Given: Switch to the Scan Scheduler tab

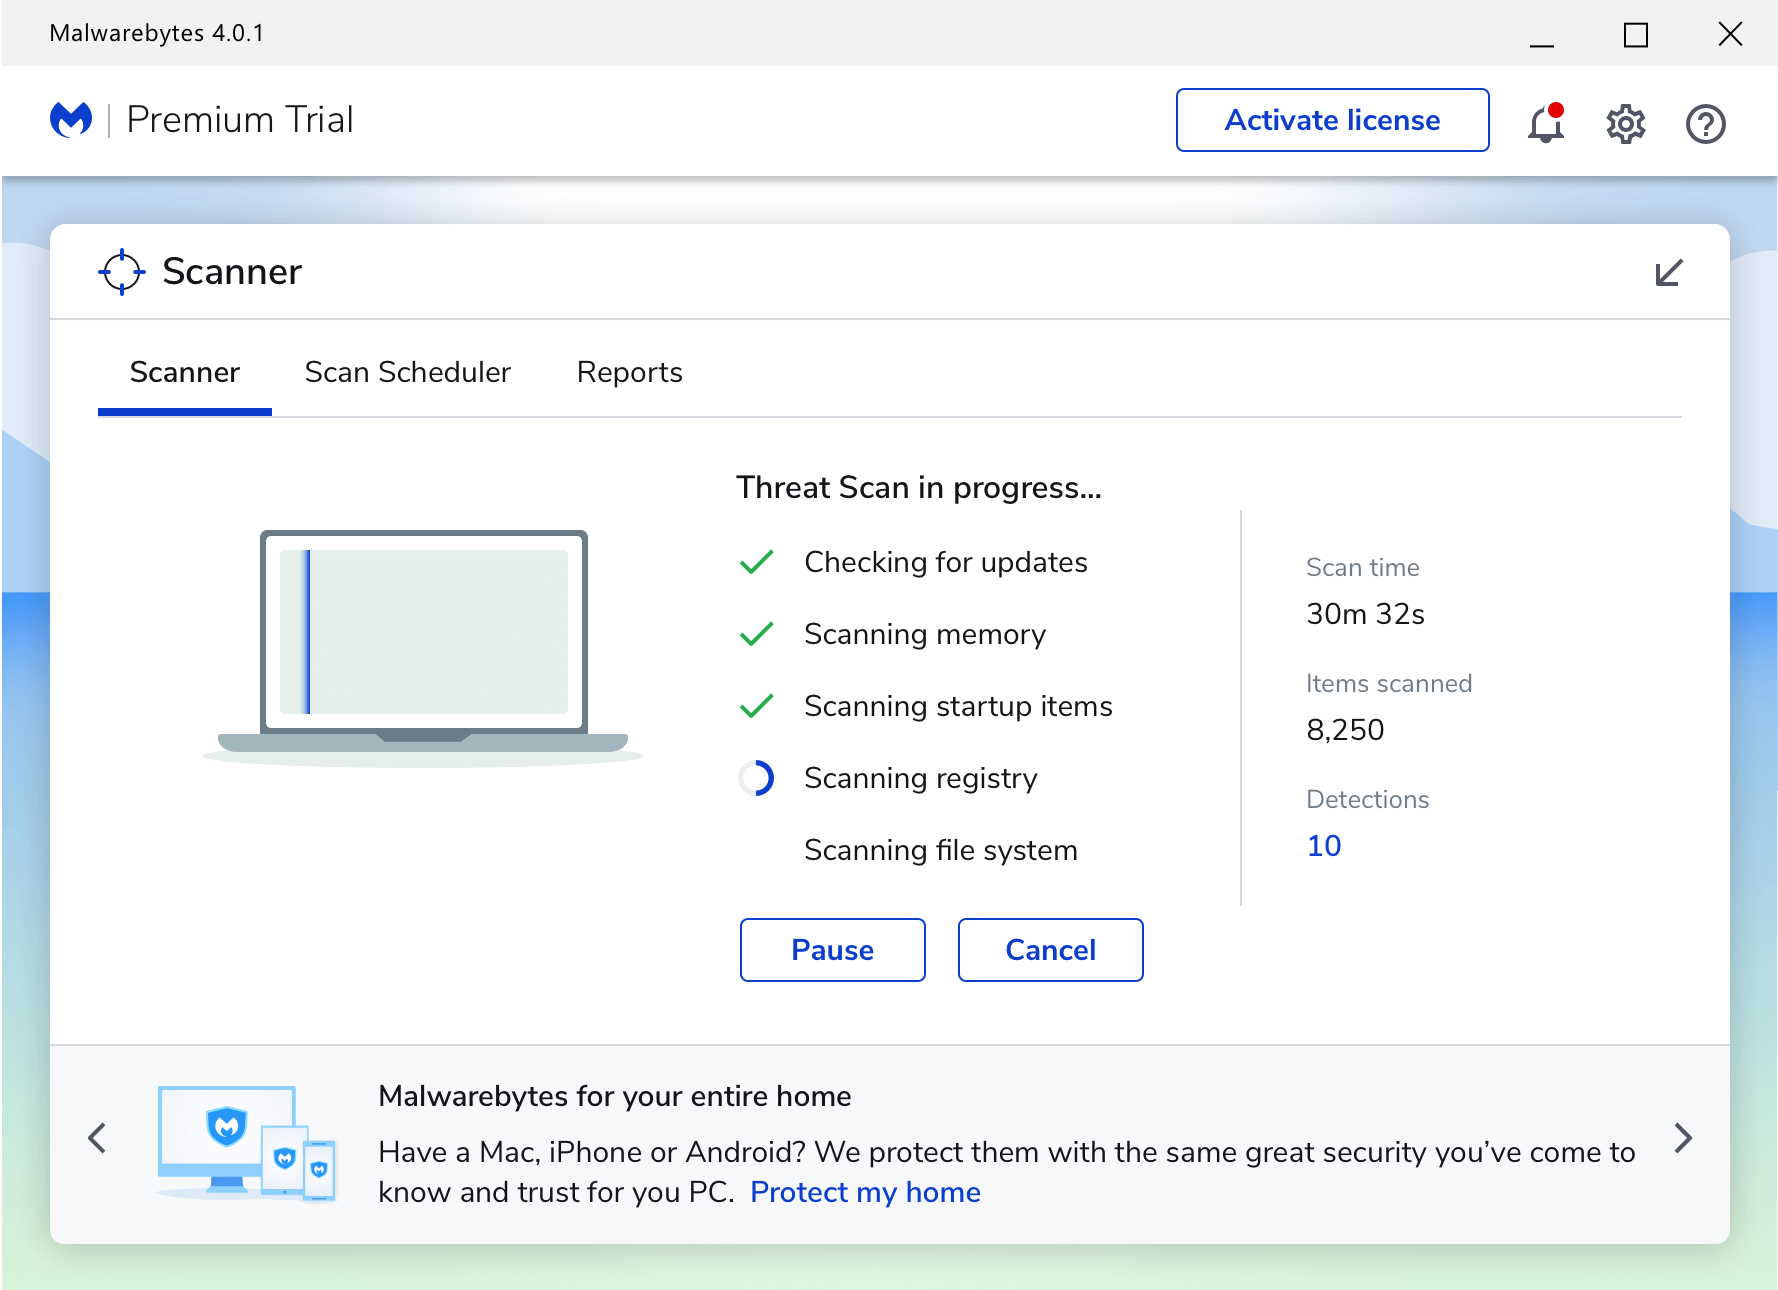Looking at the screenshot, I should pos(408,373).
